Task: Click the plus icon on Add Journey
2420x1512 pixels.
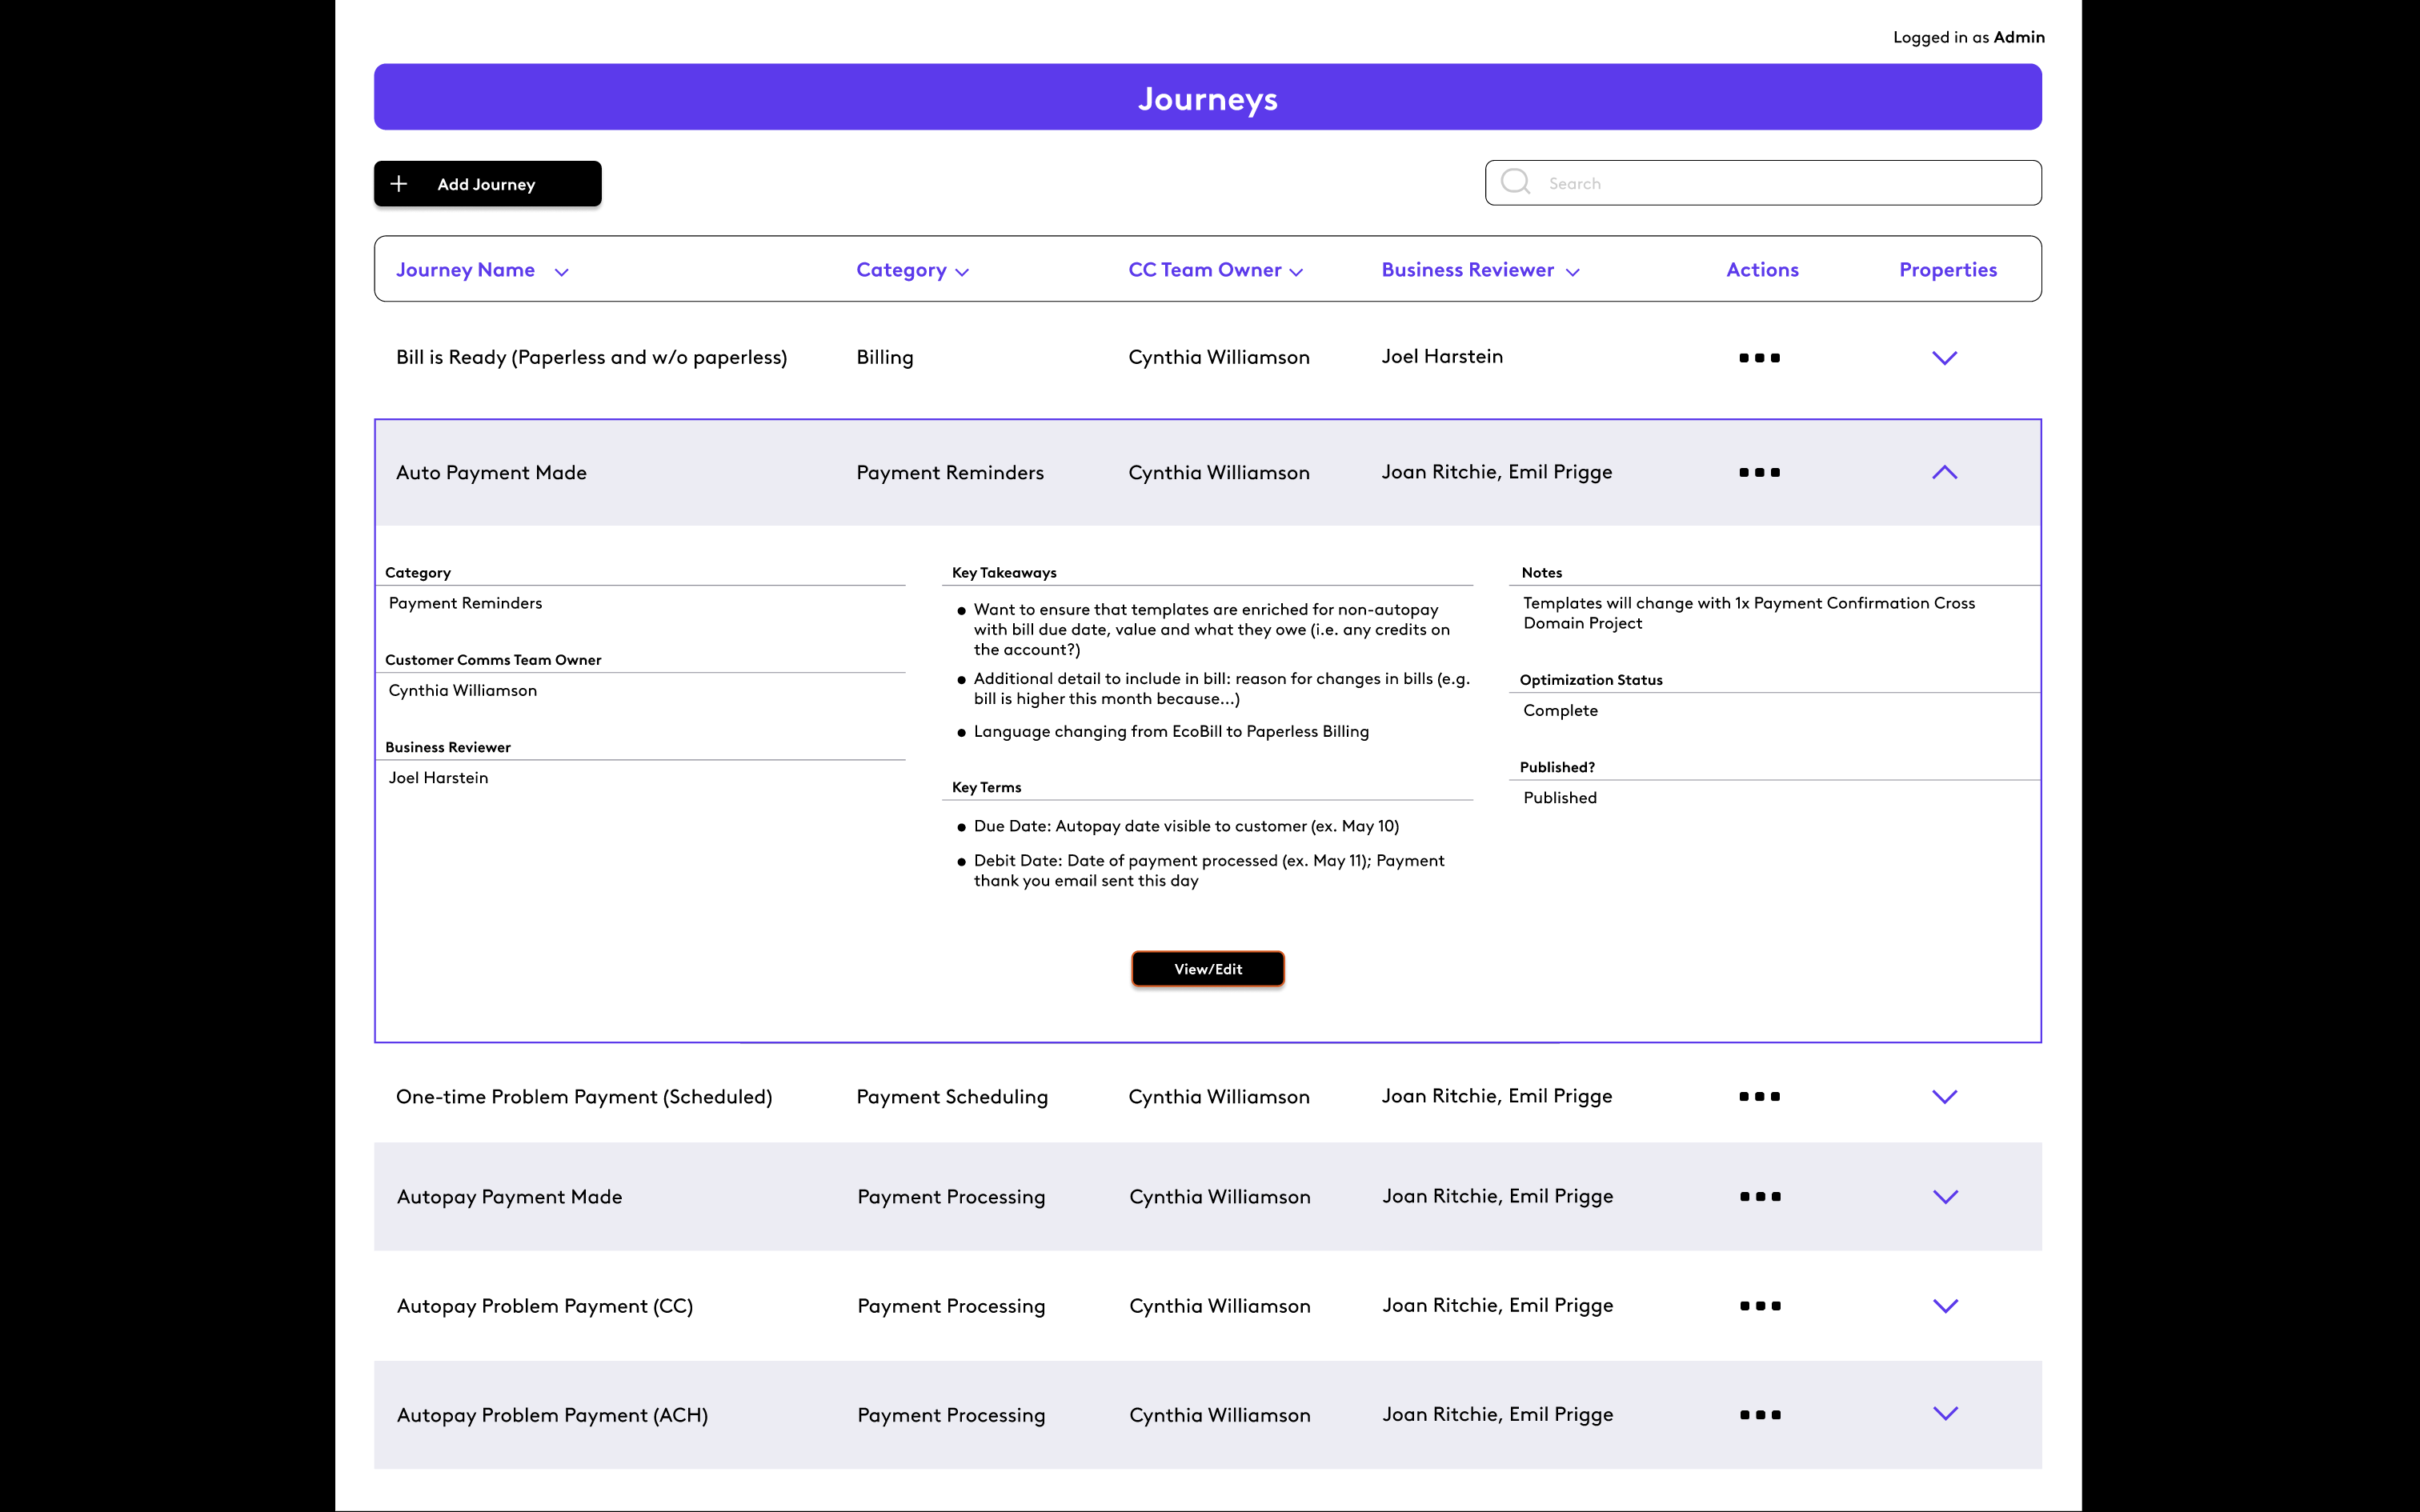Action: pos(399,184)
